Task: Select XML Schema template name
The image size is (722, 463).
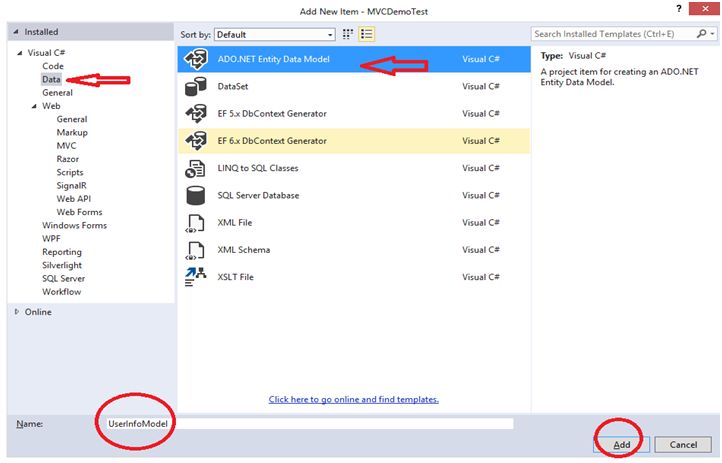Action: (244, 250)
